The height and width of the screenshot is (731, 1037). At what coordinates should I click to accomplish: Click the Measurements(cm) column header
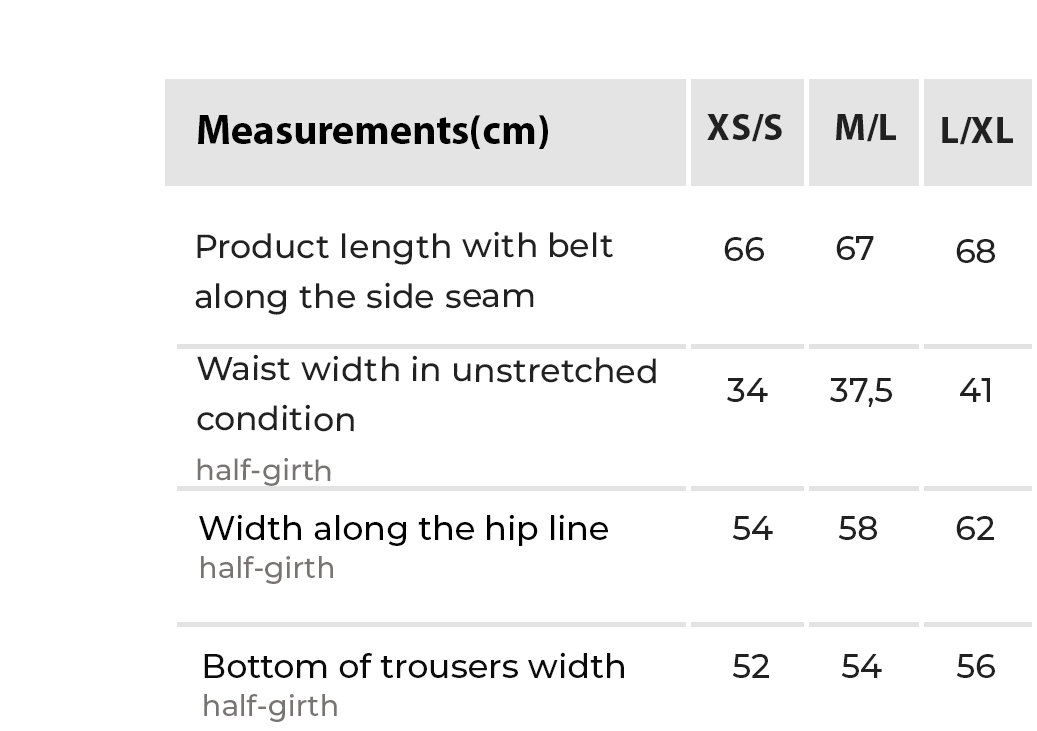tap(372, 131)
